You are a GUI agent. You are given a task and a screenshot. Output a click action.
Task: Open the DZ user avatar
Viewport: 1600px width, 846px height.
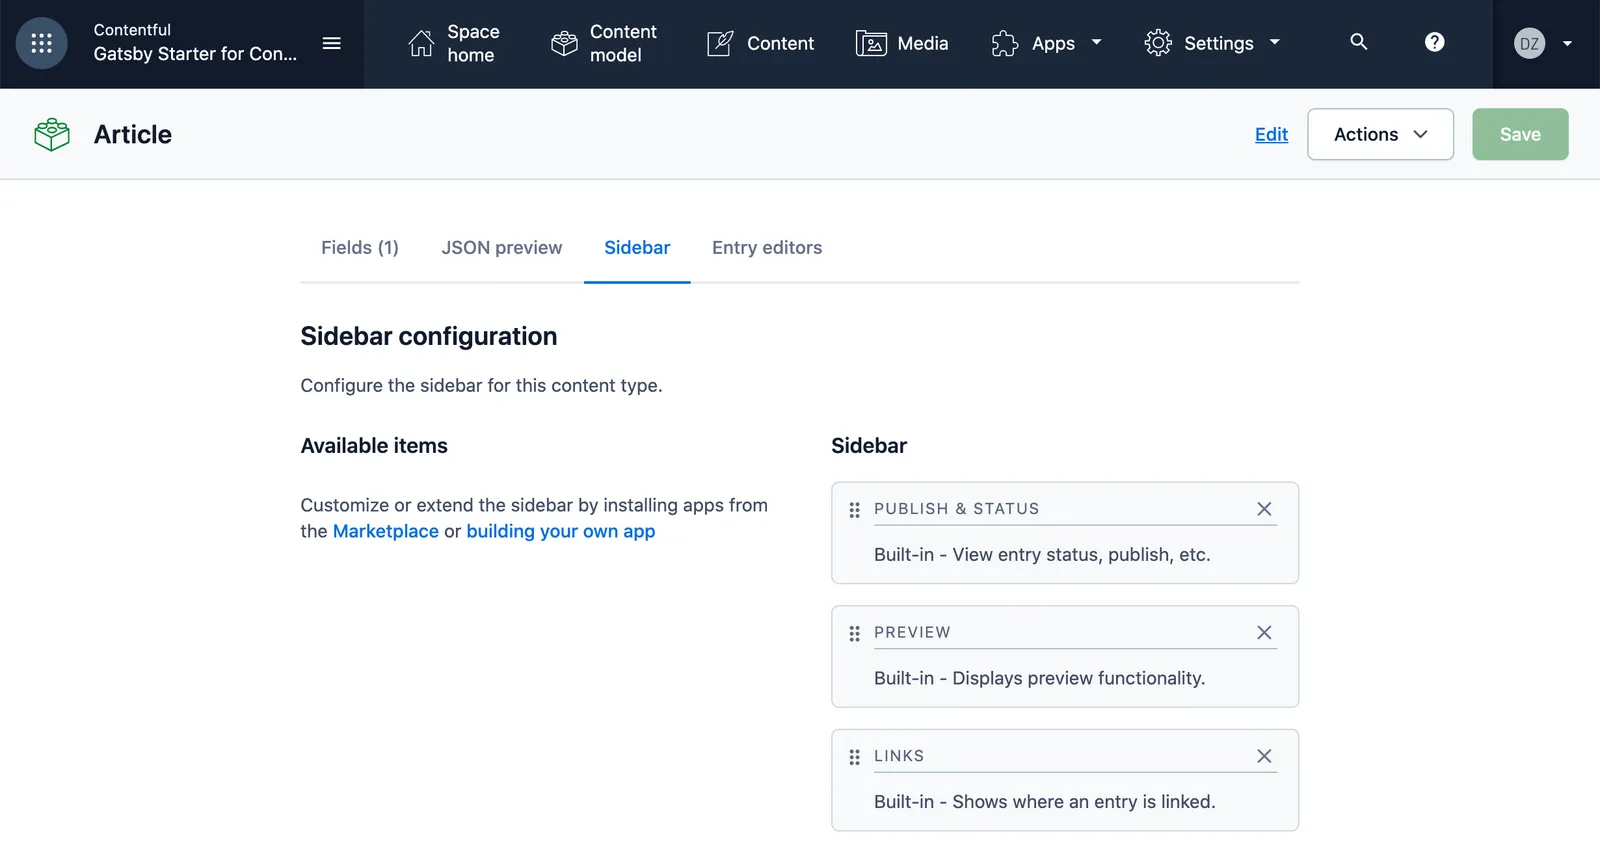pos(1529,43)
